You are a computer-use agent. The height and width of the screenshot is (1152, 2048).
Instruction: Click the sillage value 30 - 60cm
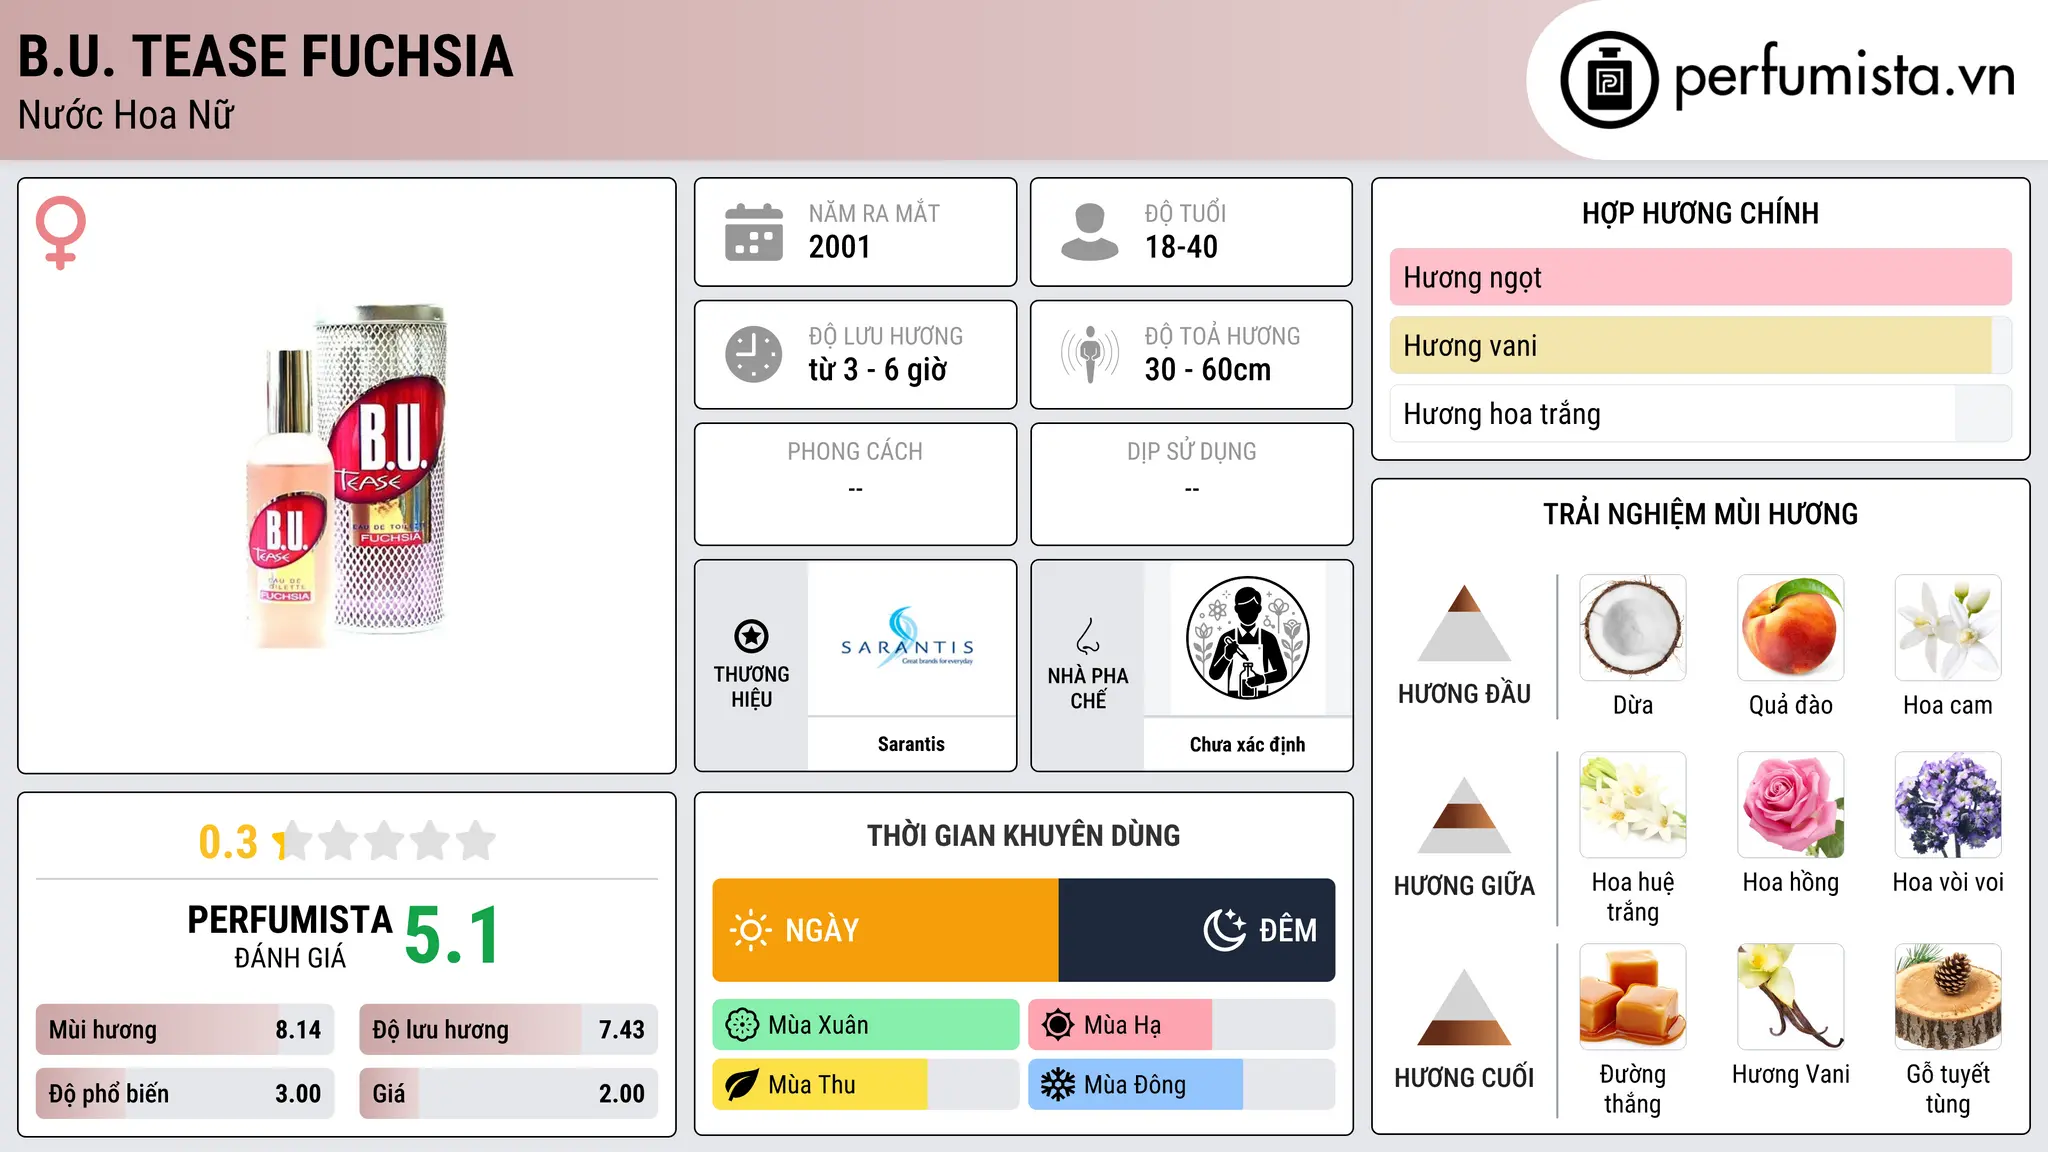point(1208,370)
